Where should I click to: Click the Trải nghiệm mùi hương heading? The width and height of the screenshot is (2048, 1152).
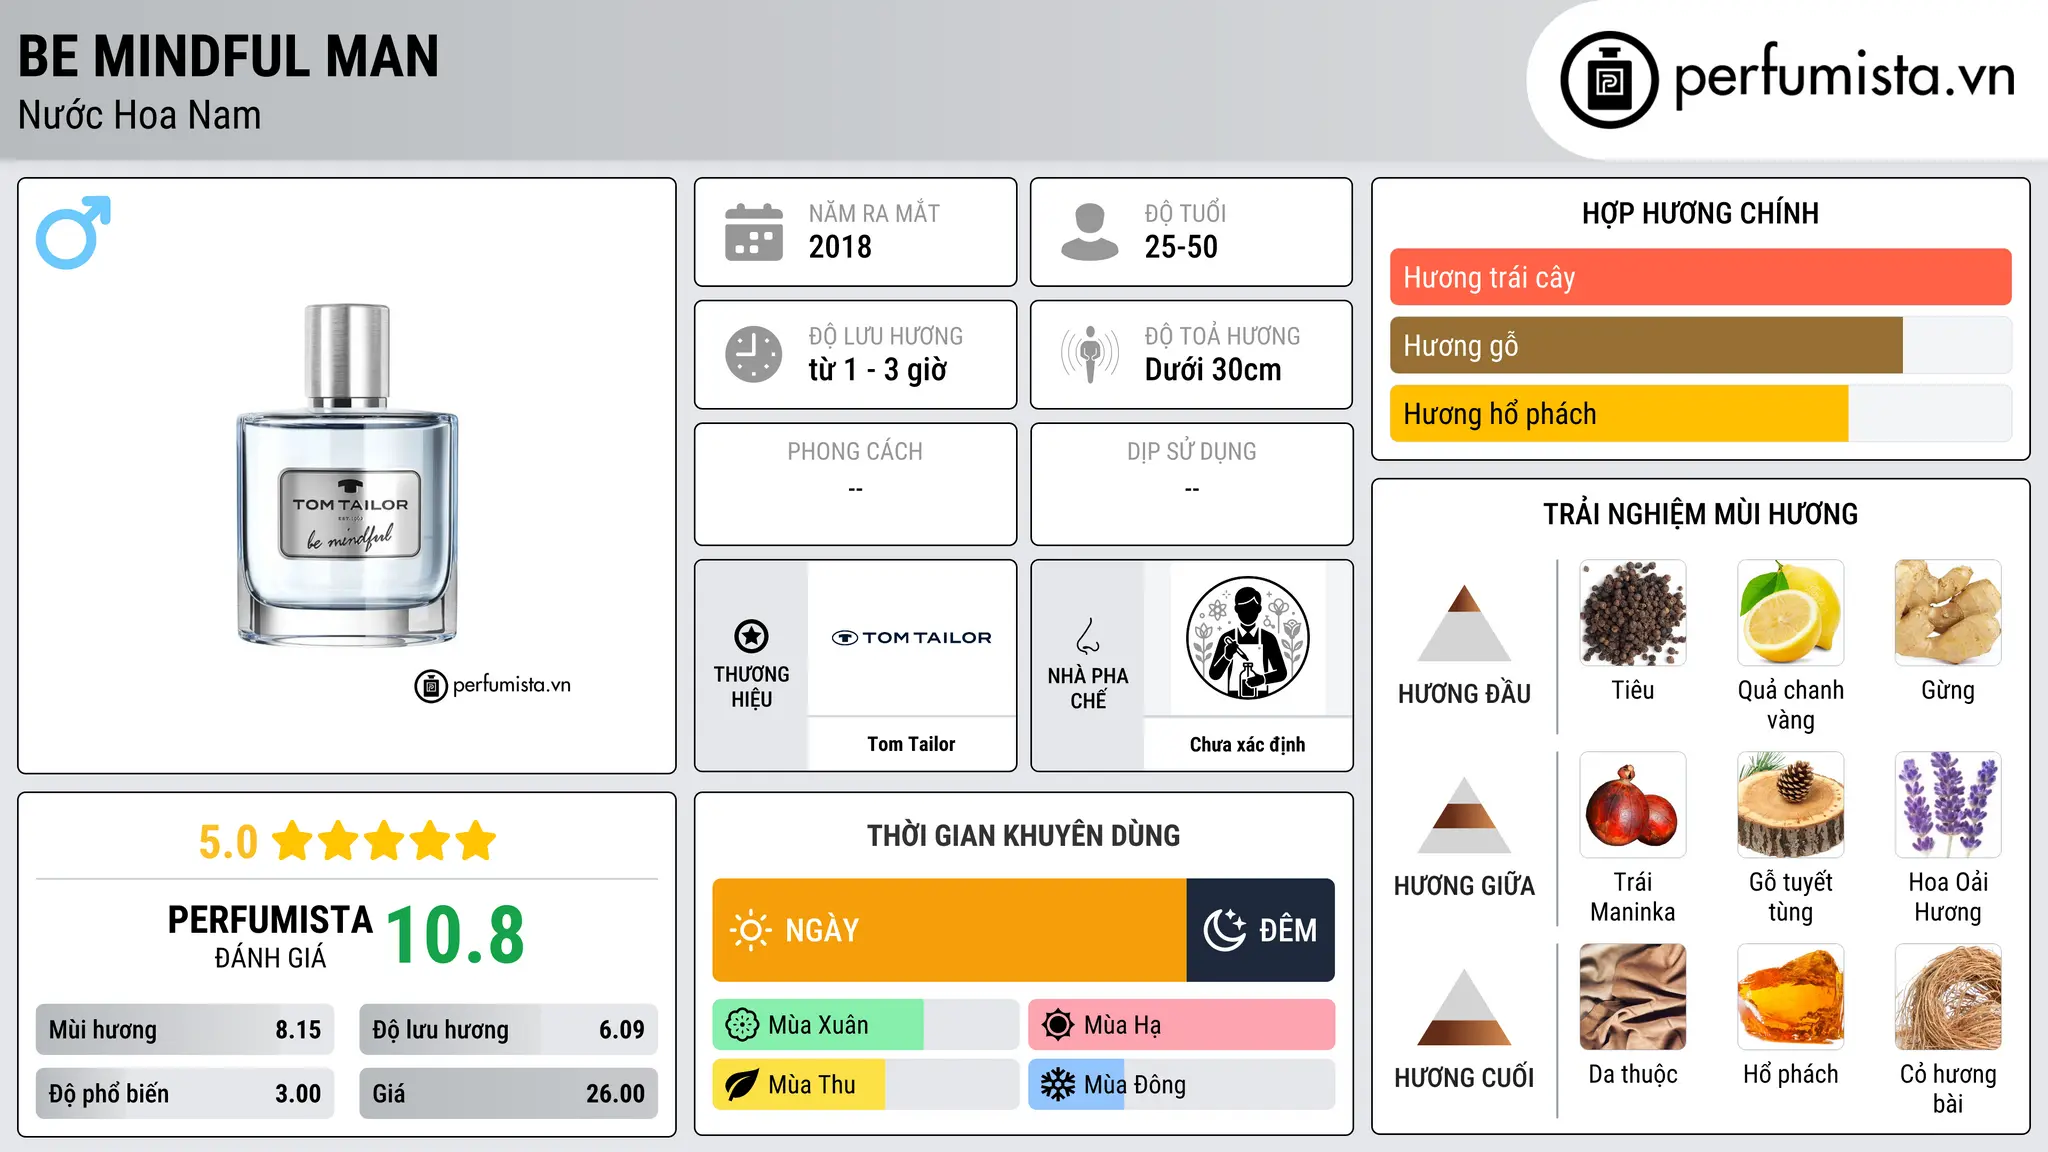(x=1700, y=514)
